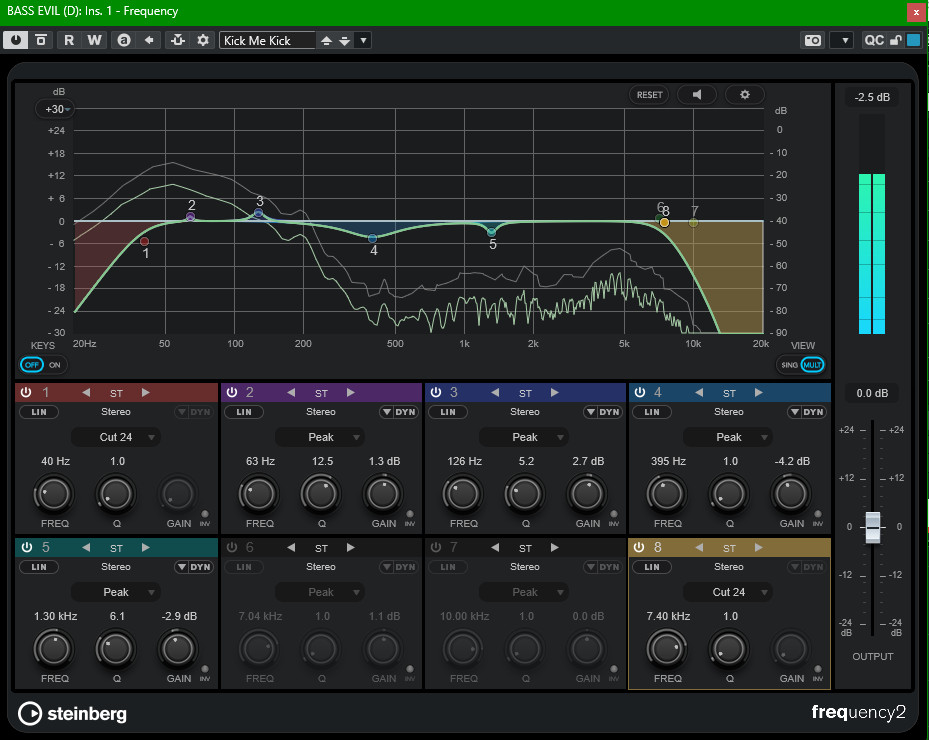Open EQ settings gear beside RESET
This screenshot has height=740, width=929.
tap(744, 95)
